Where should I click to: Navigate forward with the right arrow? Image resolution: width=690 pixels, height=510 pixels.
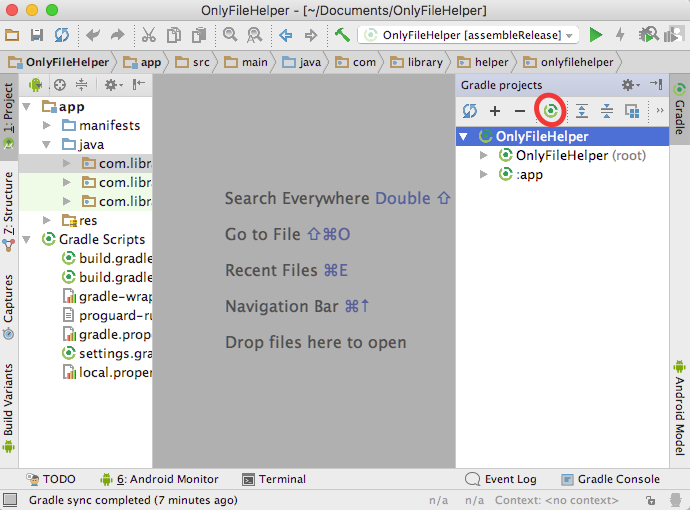tap(311, 35)
